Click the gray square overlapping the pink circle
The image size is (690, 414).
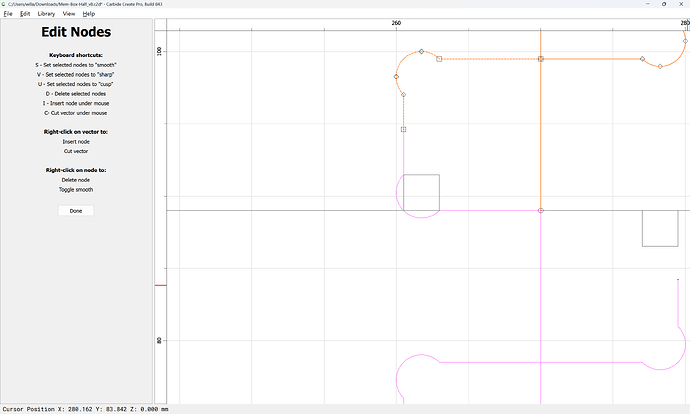(422, 193)
